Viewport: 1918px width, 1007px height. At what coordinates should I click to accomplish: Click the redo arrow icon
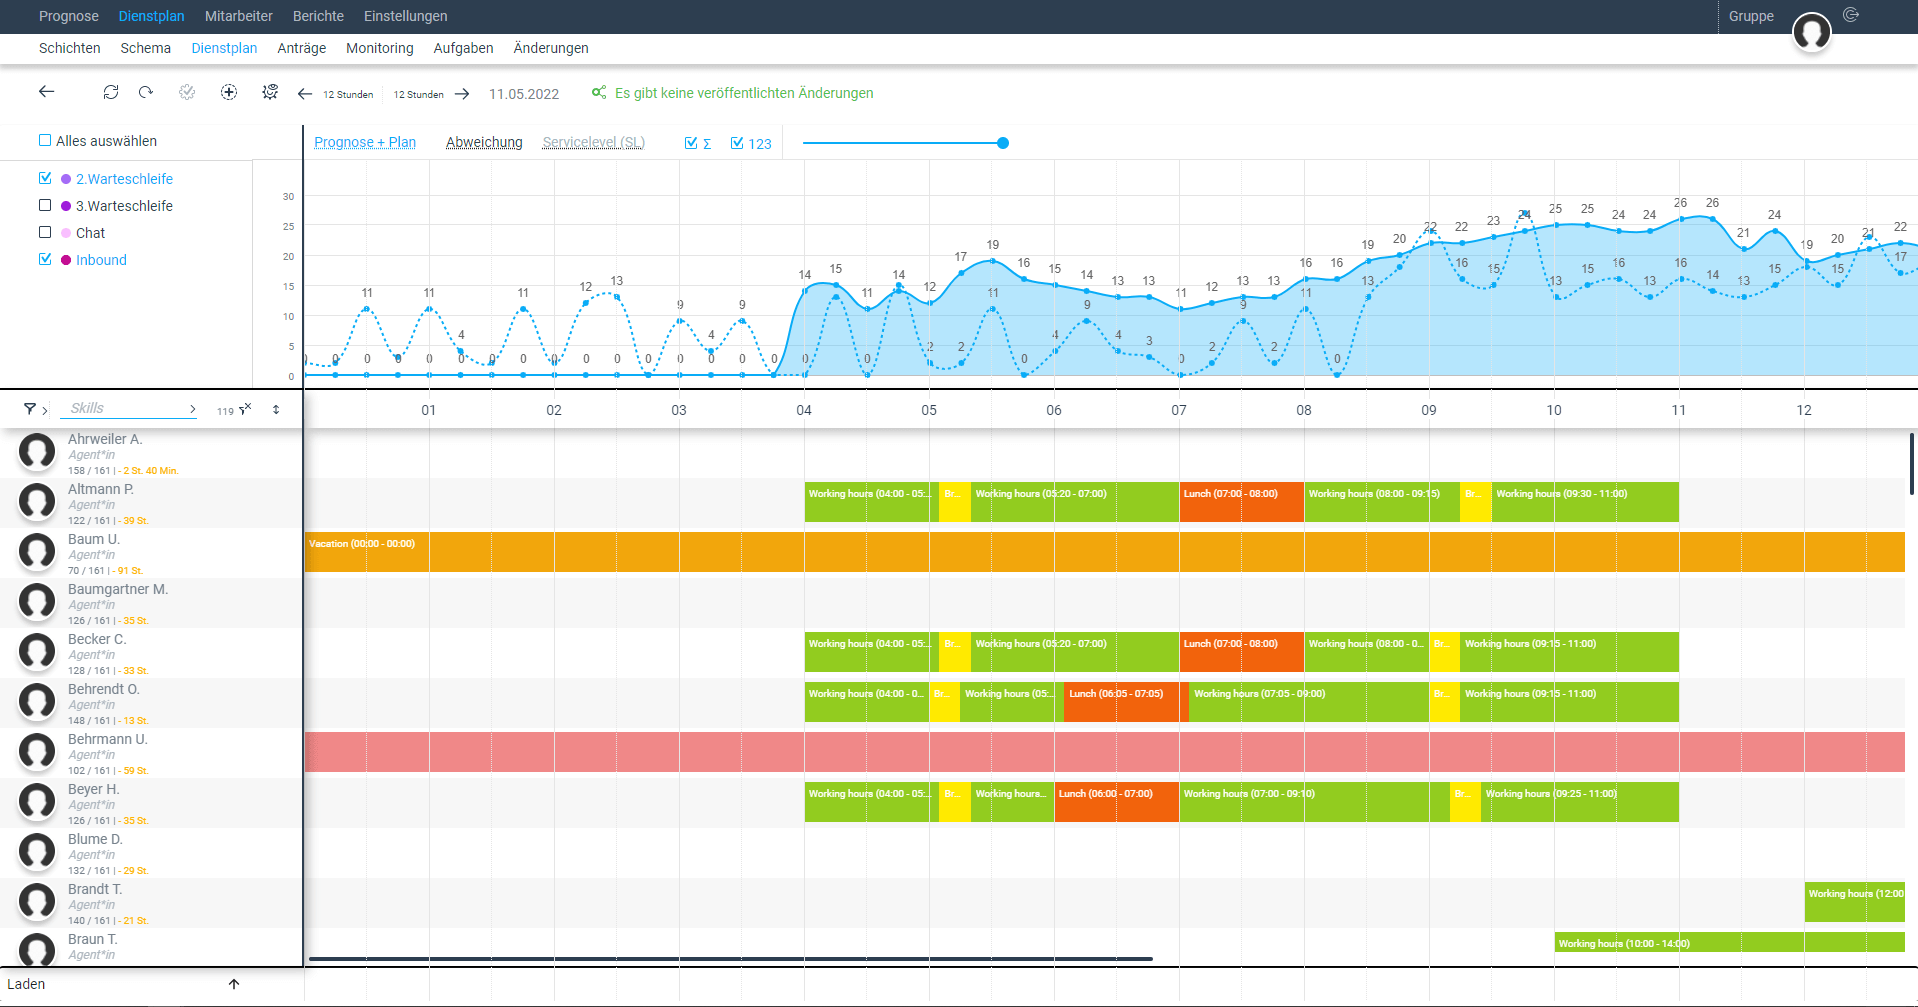146,92
